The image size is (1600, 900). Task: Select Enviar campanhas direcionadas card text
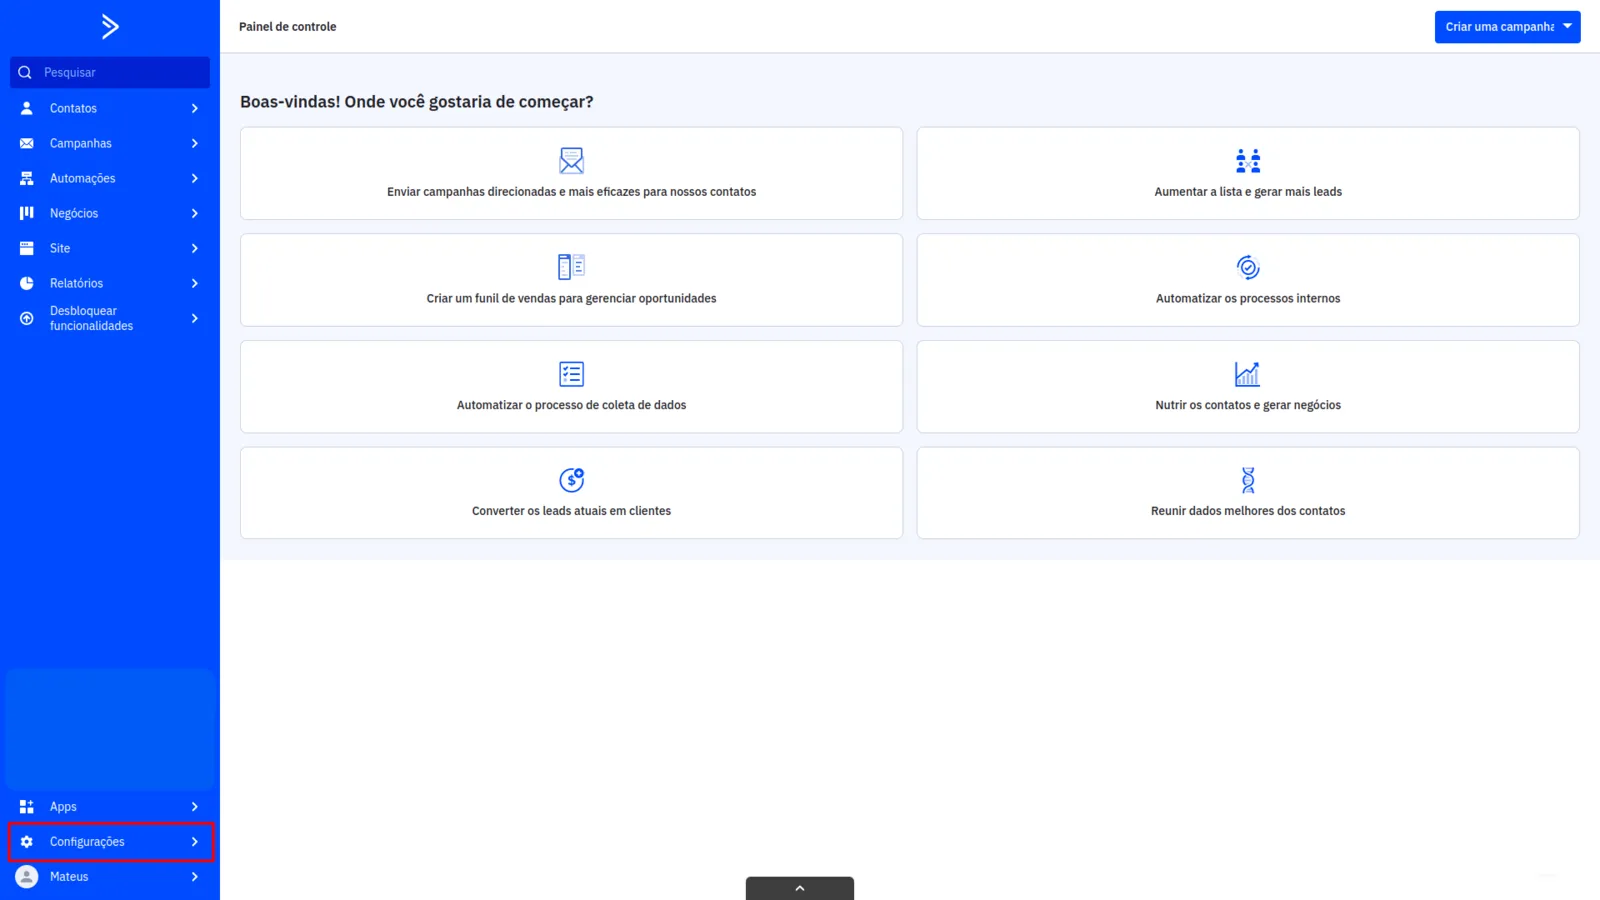[571, 192]
